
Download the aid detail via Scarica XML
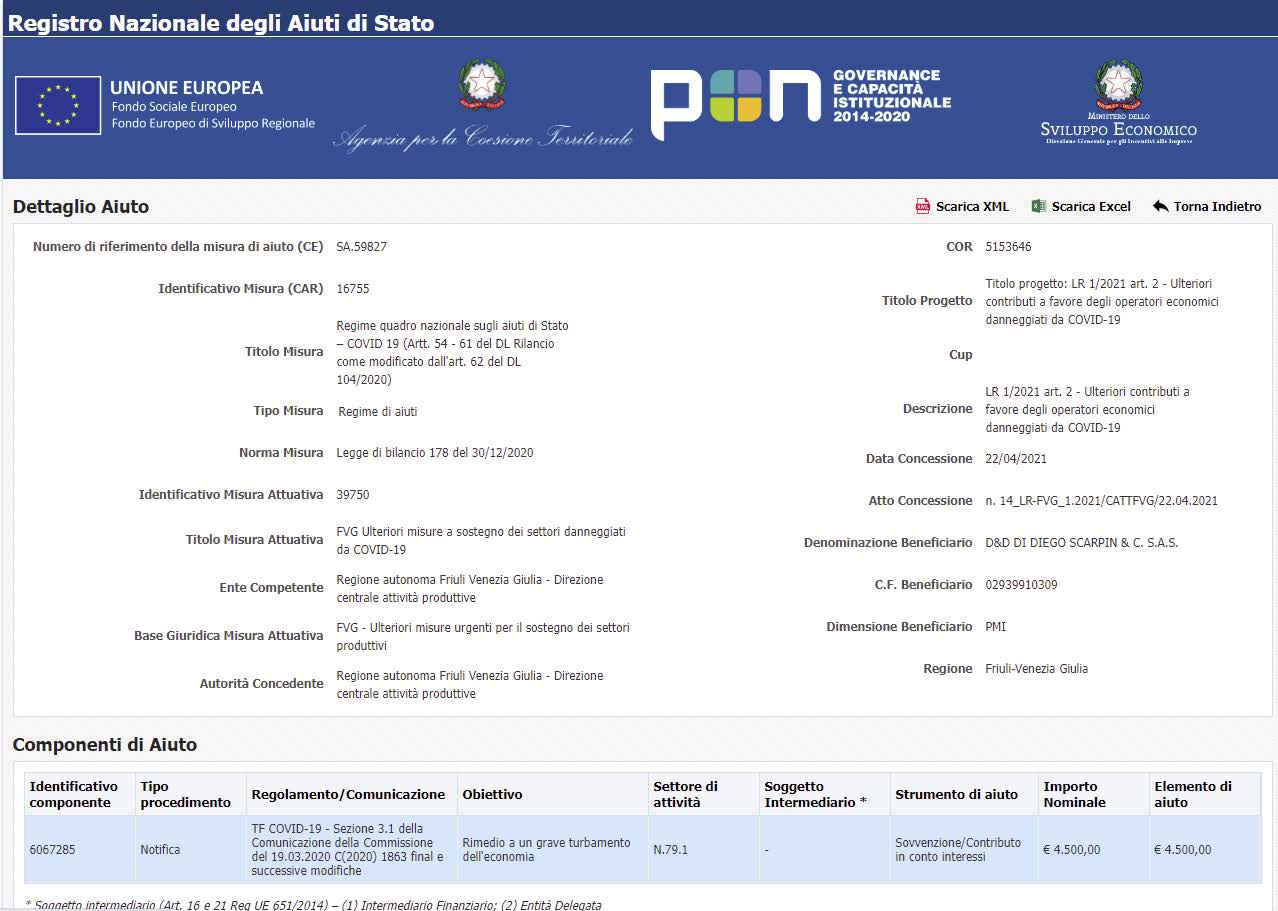click(x=962, y=206)
